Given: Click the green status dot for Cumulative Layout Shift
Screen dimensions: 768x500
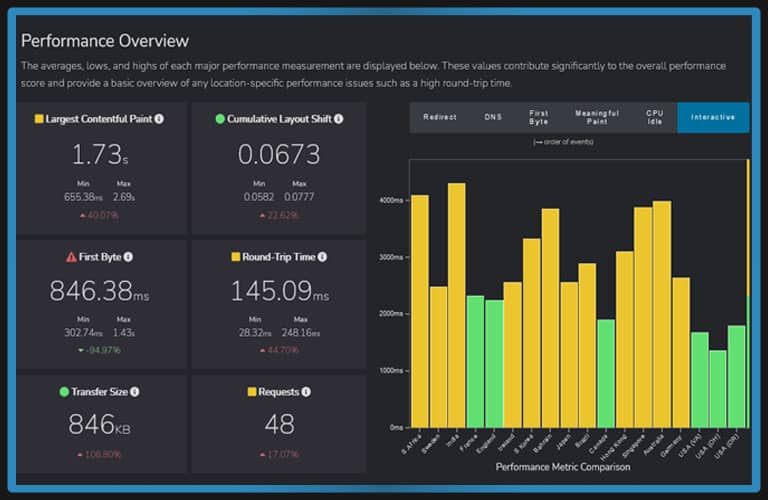Looking at the screenshot, I should click(220, 119).
